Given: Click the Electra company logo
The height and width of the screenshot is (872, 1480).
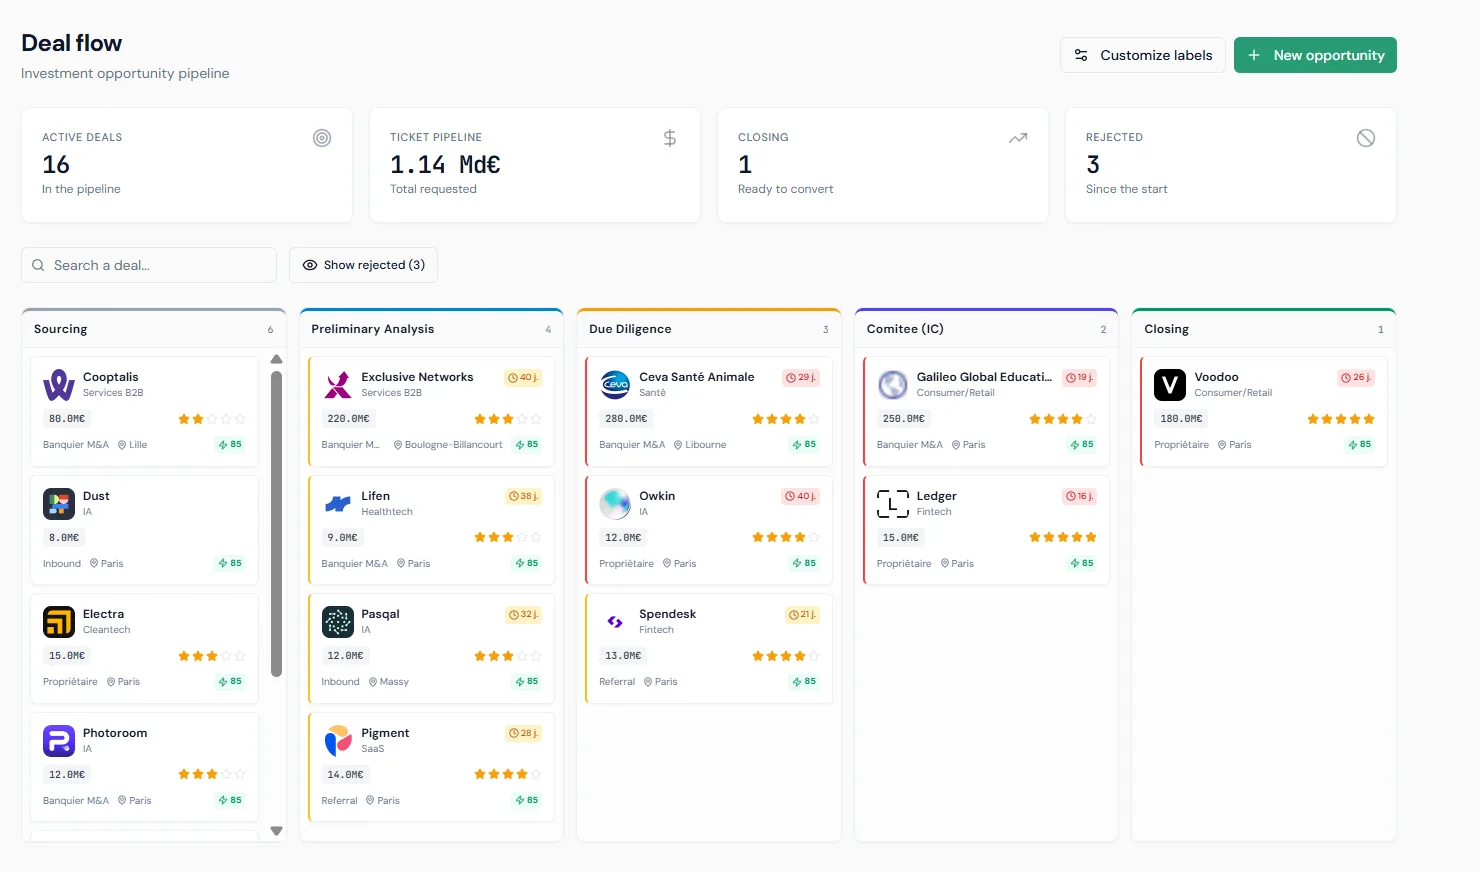Looking at the screenshot, I should 59,622.
